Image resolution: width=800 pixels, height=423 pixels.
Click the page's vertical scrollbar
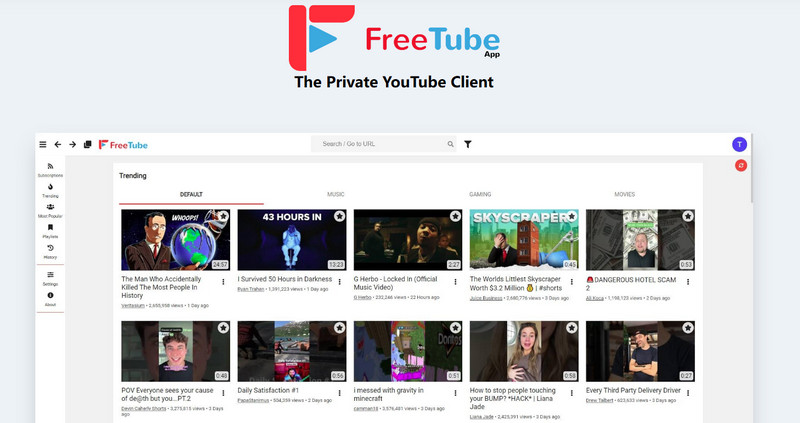(751, 169)
